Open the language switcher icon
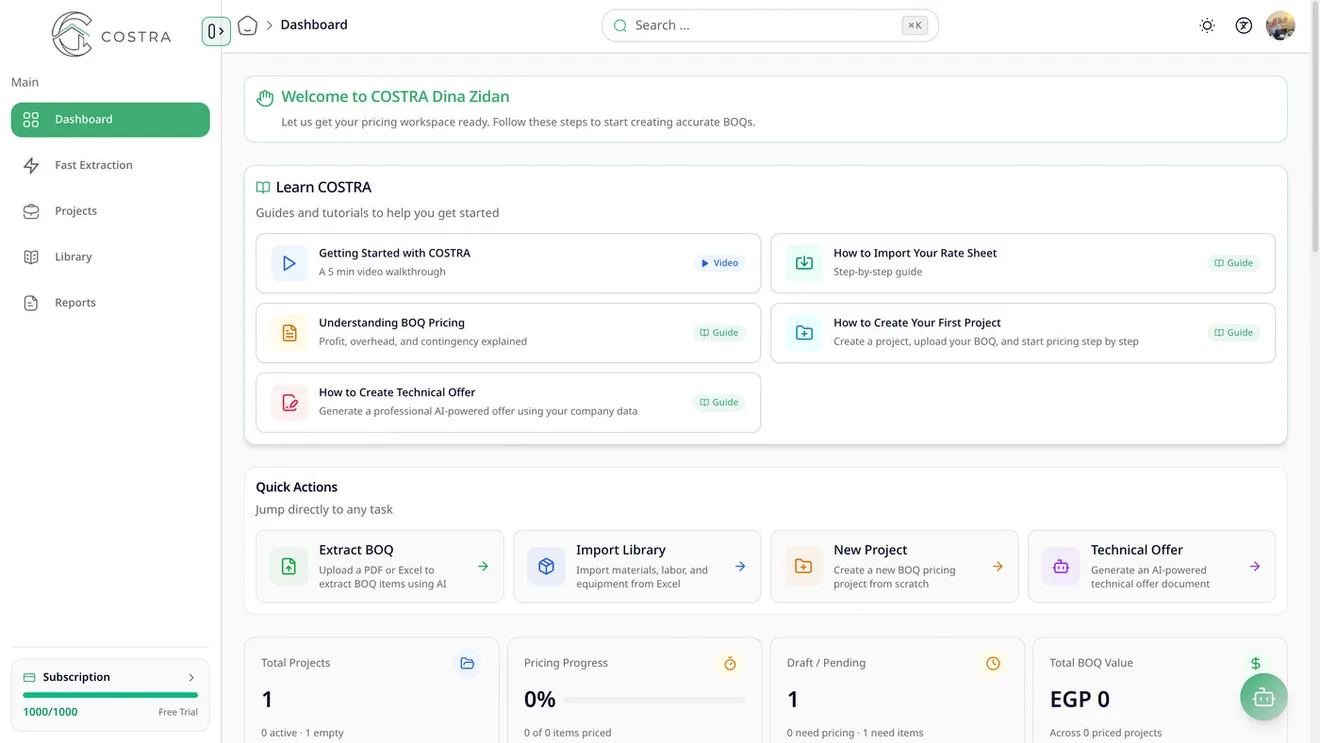This screenshot has width=1320, height=743. click(x=1244, y=26)
